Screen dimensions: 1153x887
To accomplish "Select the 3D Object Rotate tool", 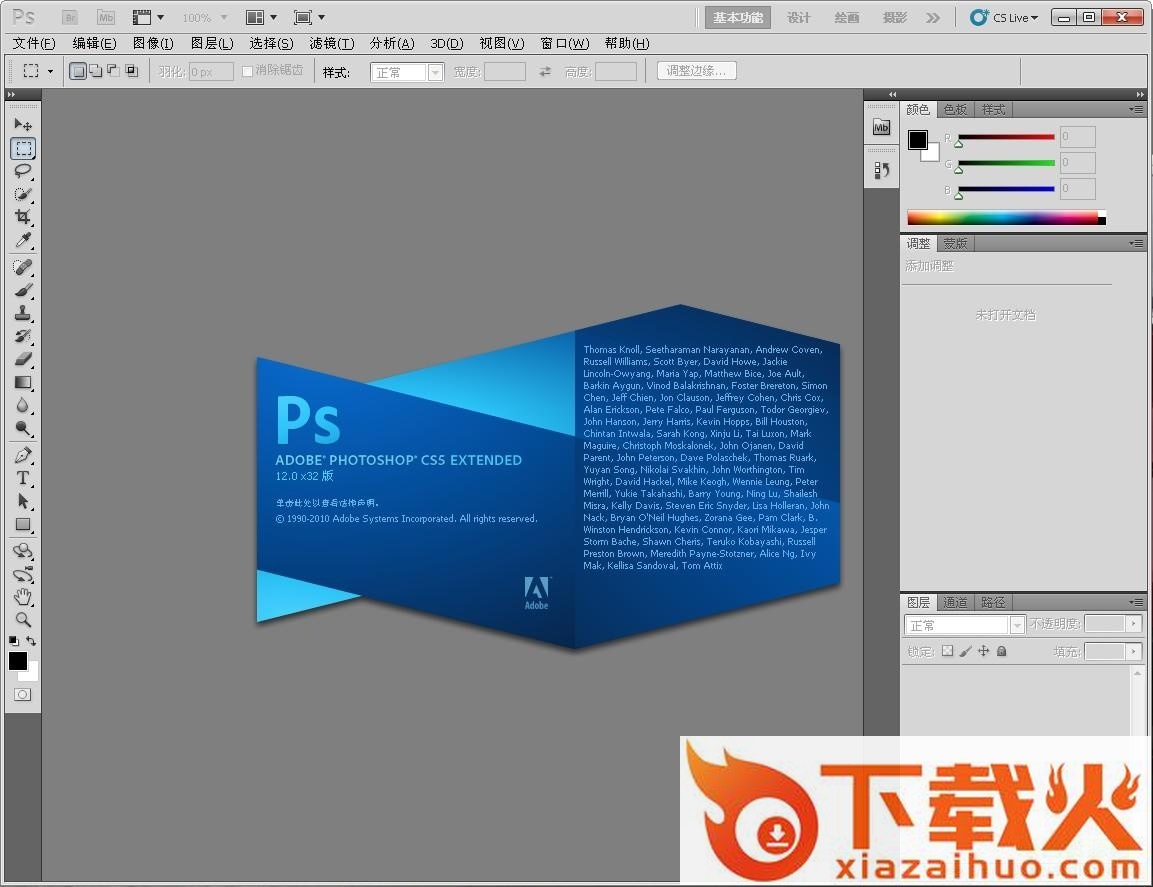I will [23, 551].
